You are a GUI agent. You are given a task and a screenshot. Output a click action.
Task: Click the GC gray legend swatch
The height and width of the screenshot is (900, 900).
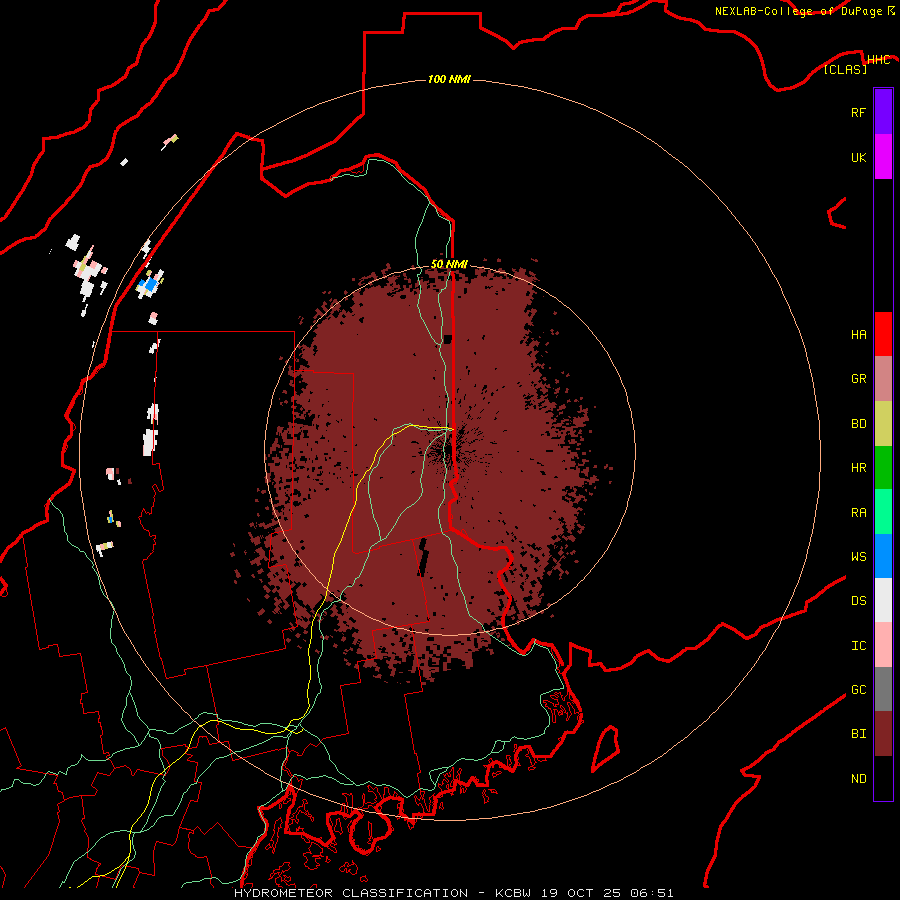(x=883, y=689)
